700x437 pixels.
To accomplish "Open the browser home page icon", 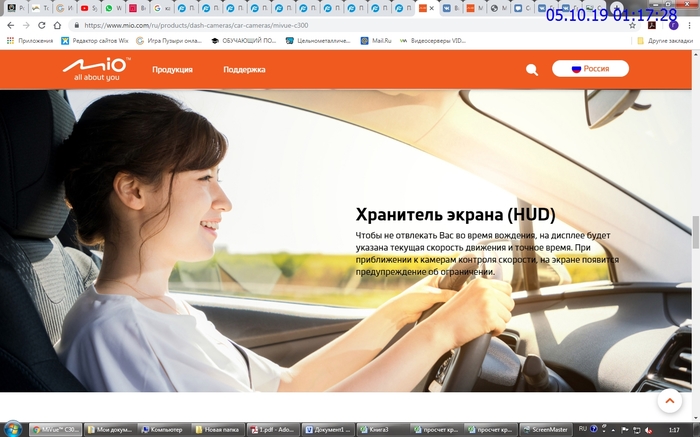I will [x=58, y=25].
